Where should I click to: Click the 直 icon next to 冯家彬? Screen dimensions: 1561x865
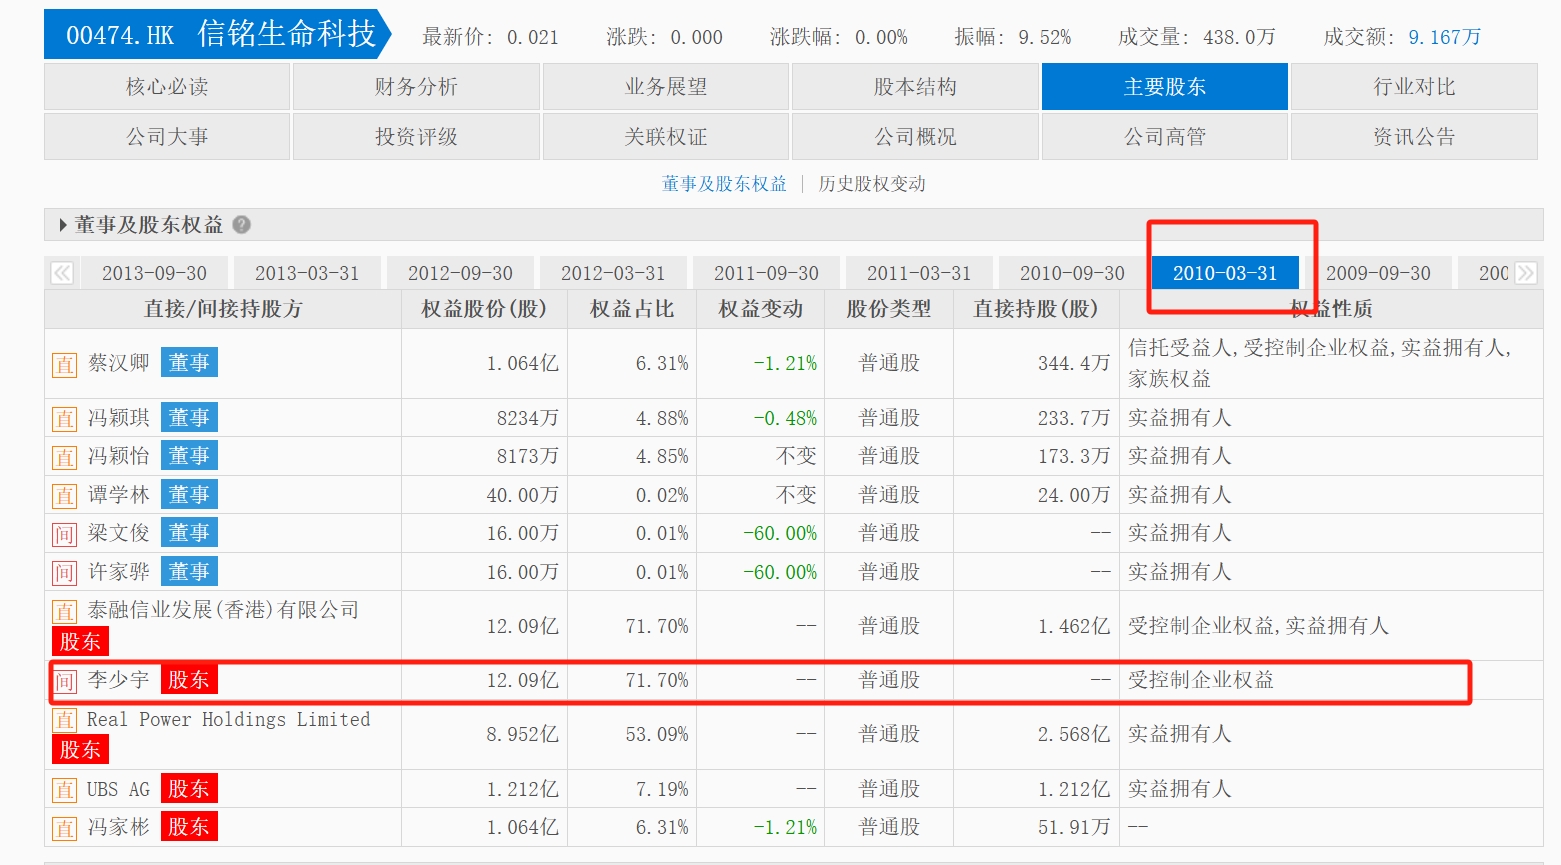point(65,828)
